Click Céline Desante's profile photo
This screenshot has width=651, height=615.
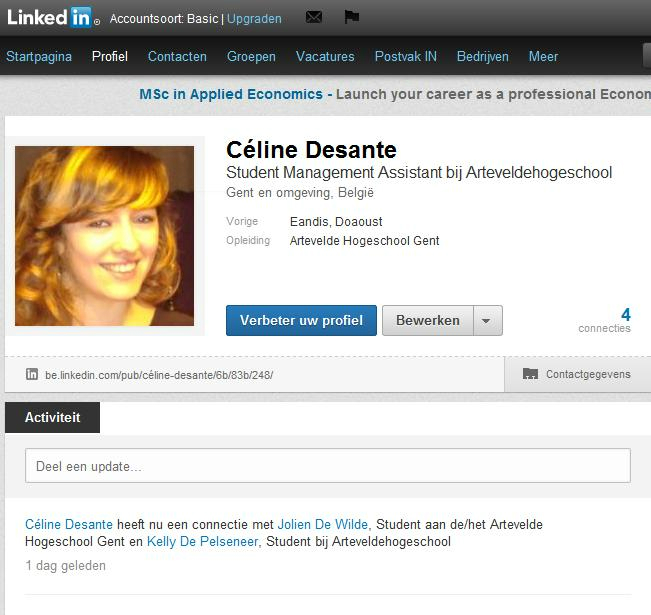pos(105,236)
